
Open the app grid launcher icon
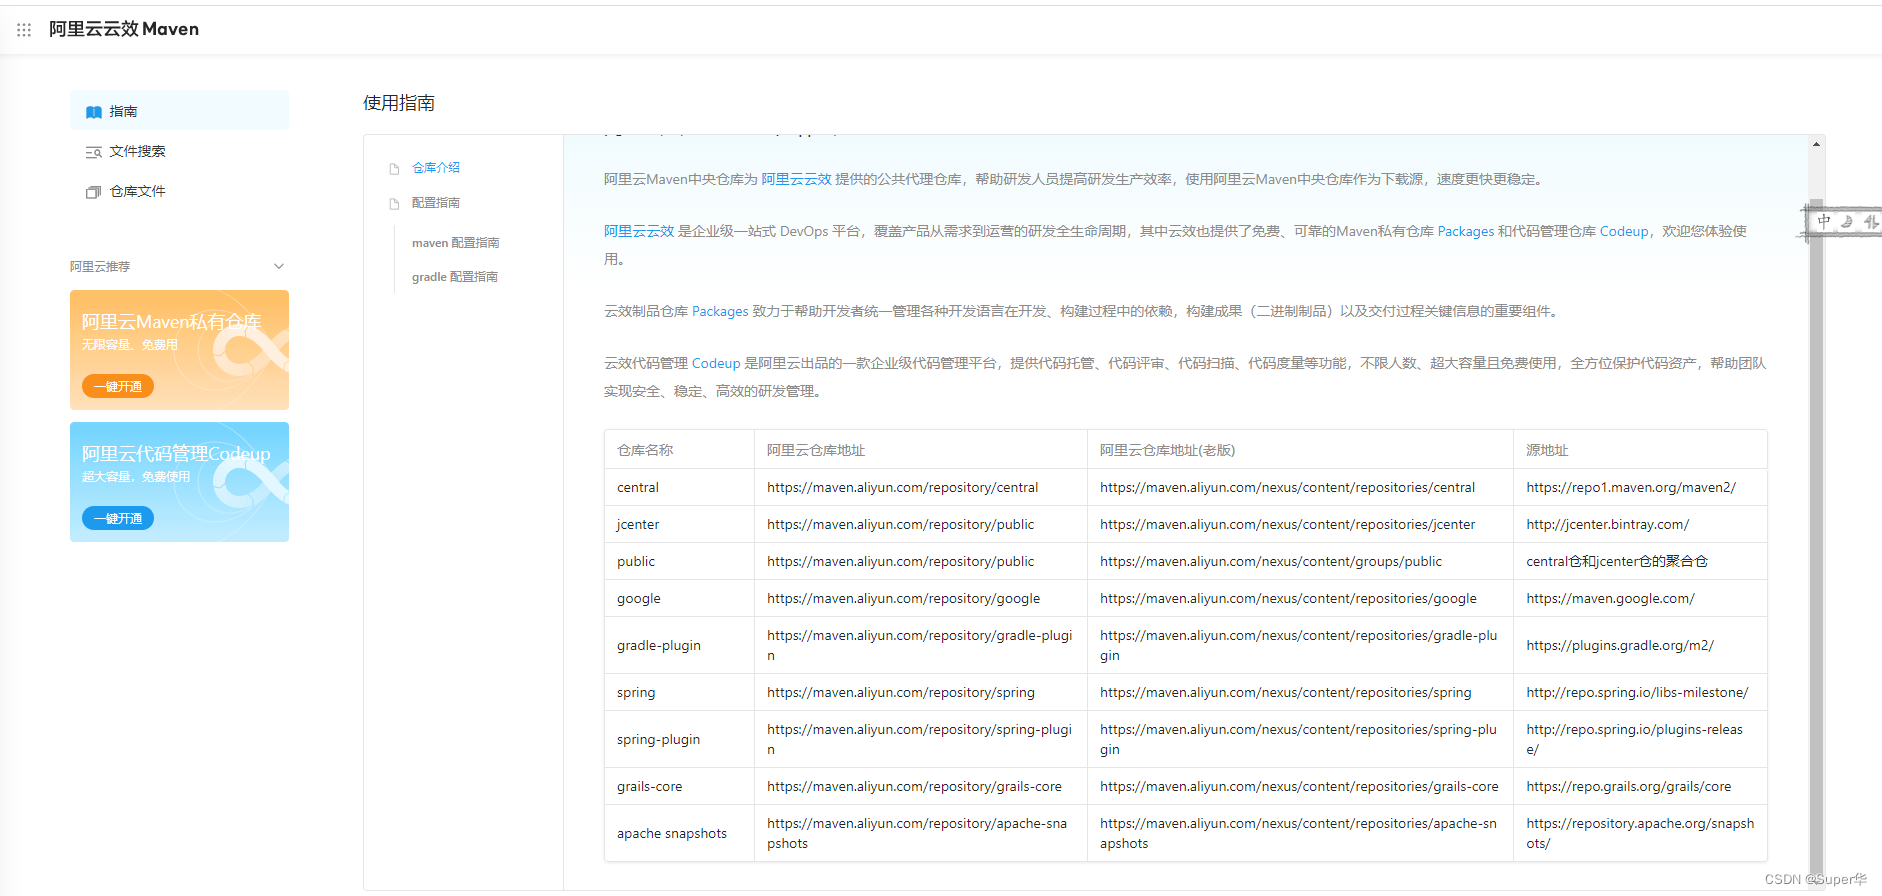[24, 30]
